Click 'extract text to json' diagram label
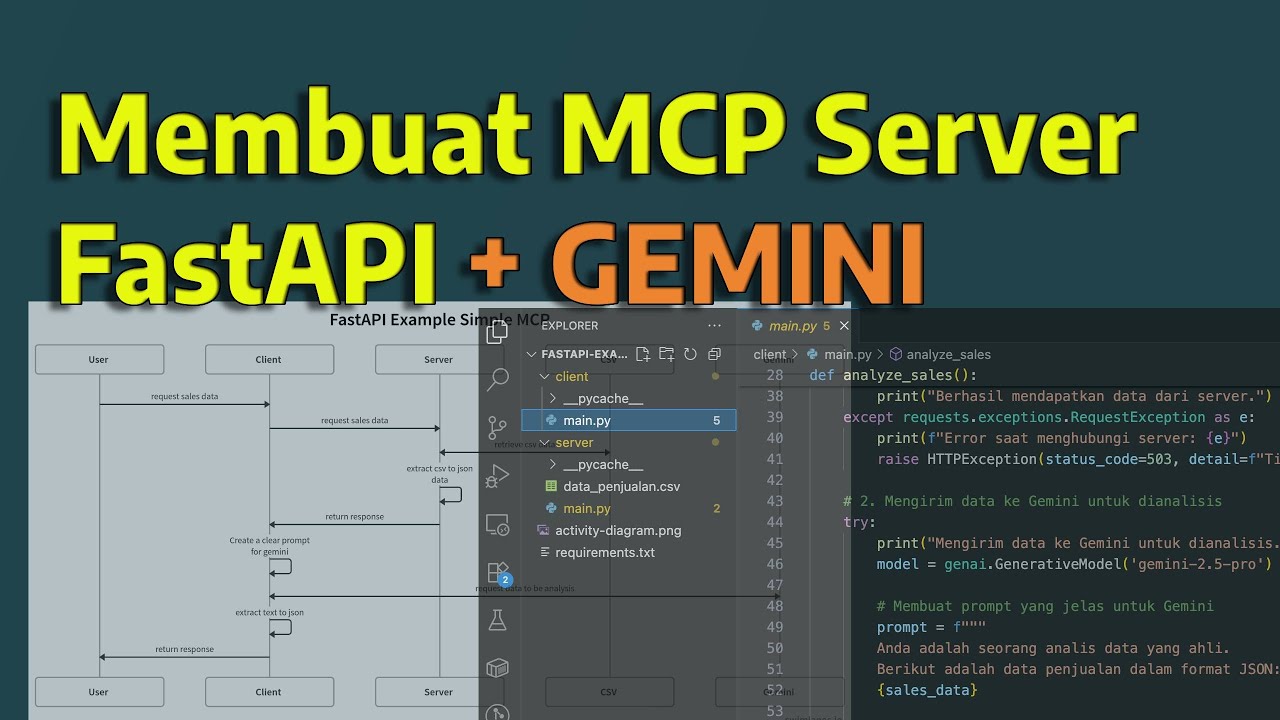 (269, 612)
